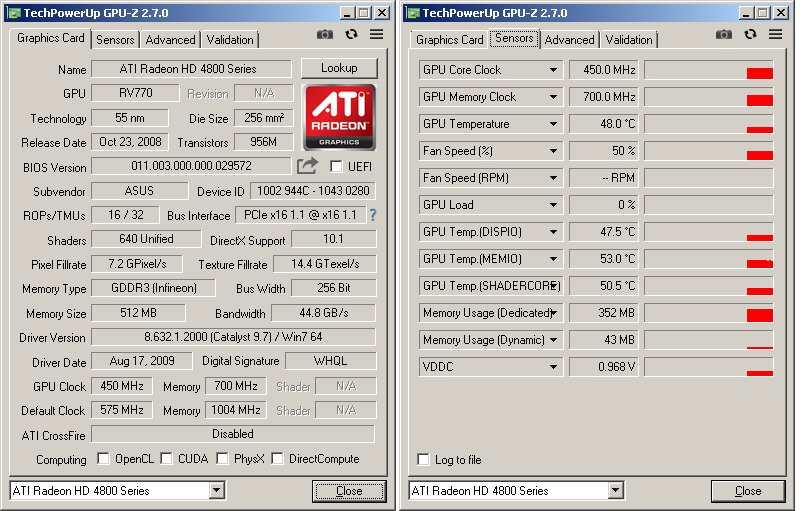Viewport: 804px width, 511px height.
Task: Open Validation tab in right window
Action: coord(629,39)
